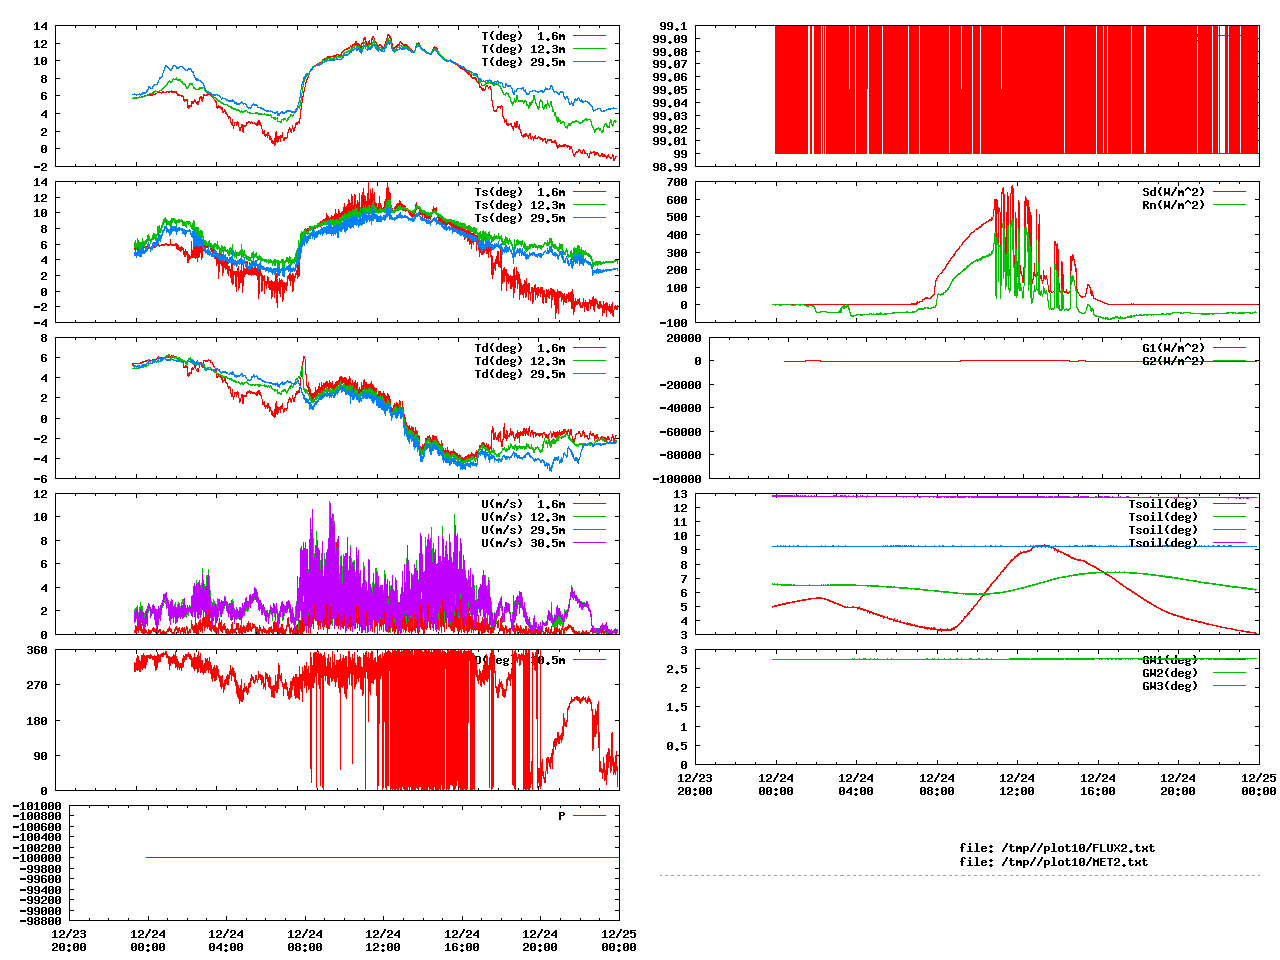Click the "-99400" pressure axis label
This screenshot has width=1280, height=960.
[41, 889]
